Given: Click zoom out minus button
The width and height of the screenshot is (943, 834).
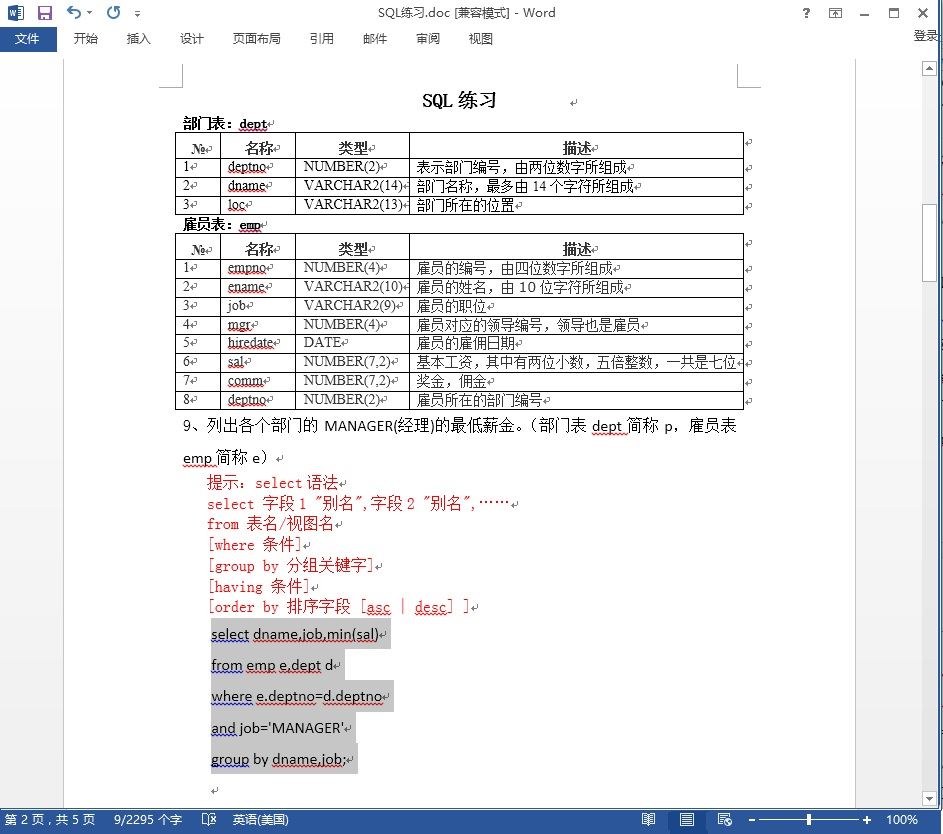Looking at the screenshot, I should [x=752, y=820].
